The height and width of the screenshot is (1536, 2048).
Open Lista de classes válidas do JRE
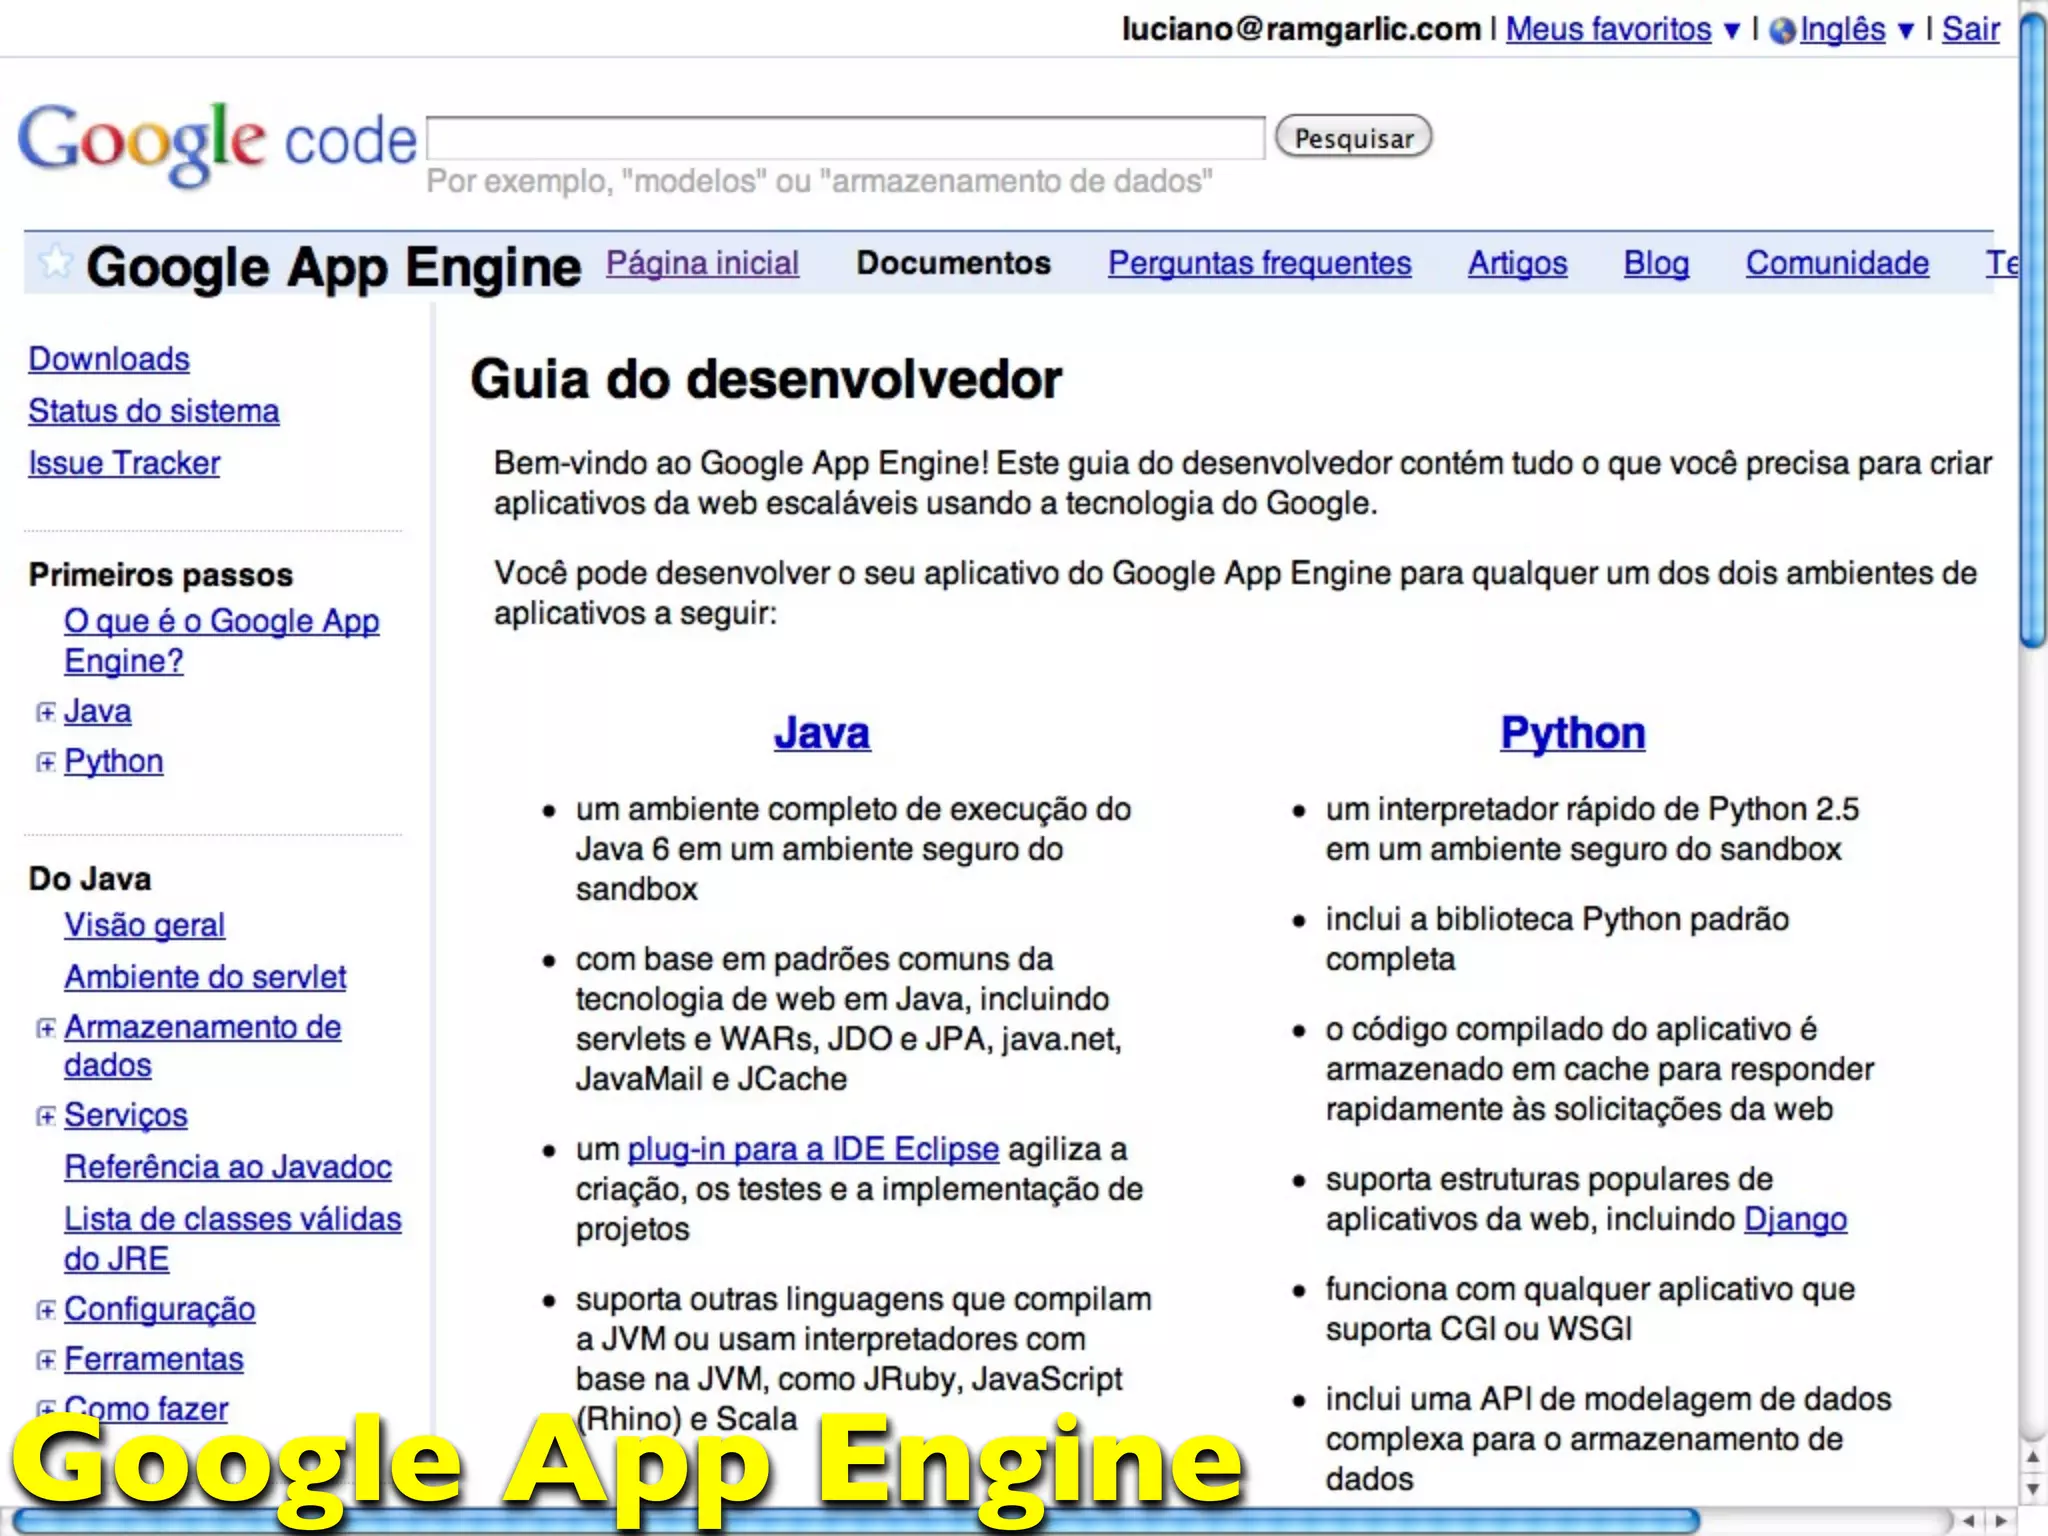click(233, 1239)
